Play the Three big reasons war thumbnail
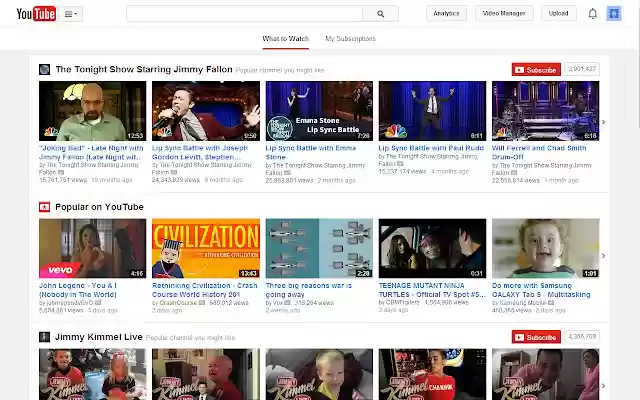The height and width of the screenshot is (400, 640). point(319,248)
